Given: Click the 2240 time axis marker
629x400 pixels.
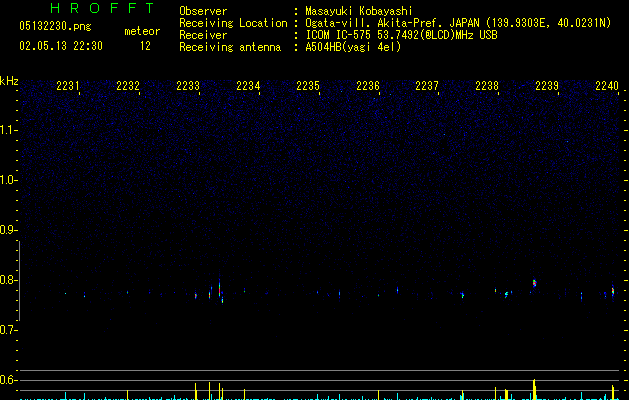Looking at the screenshot, I should (x=607, y=86).
